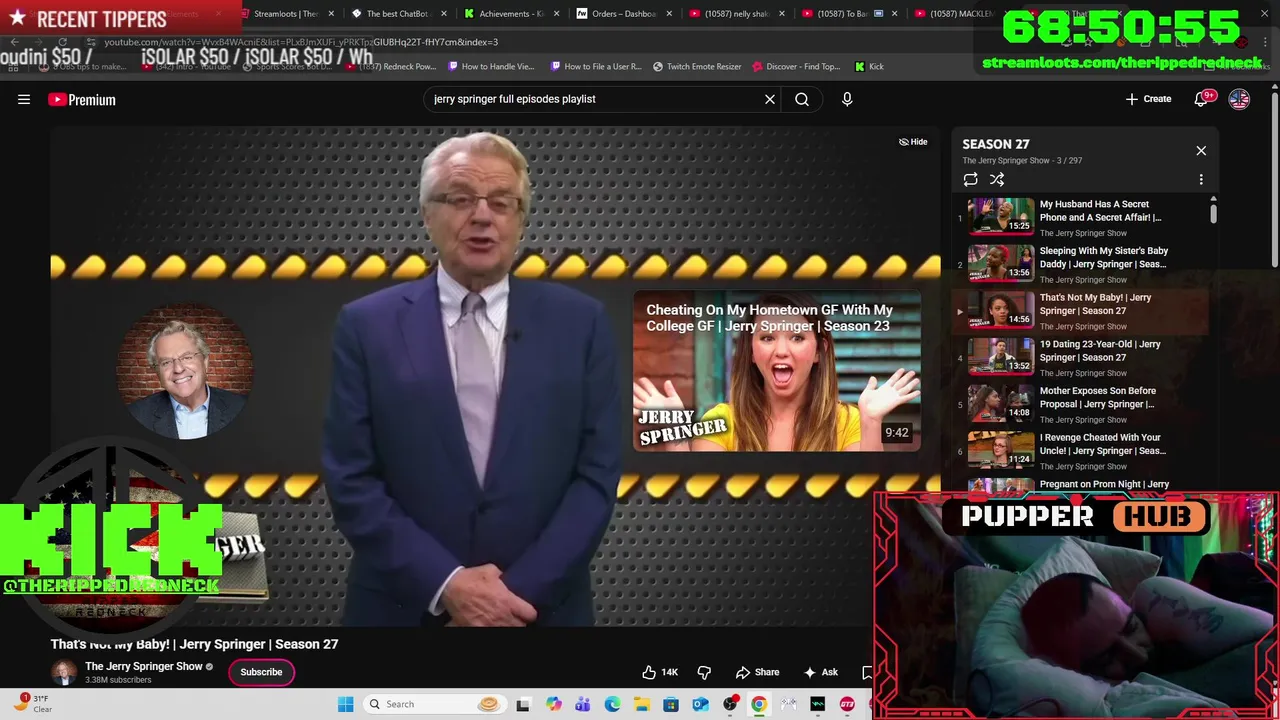Click the browser address bar URL
The image size is (1280, 720).
click(x=301, y=42)
